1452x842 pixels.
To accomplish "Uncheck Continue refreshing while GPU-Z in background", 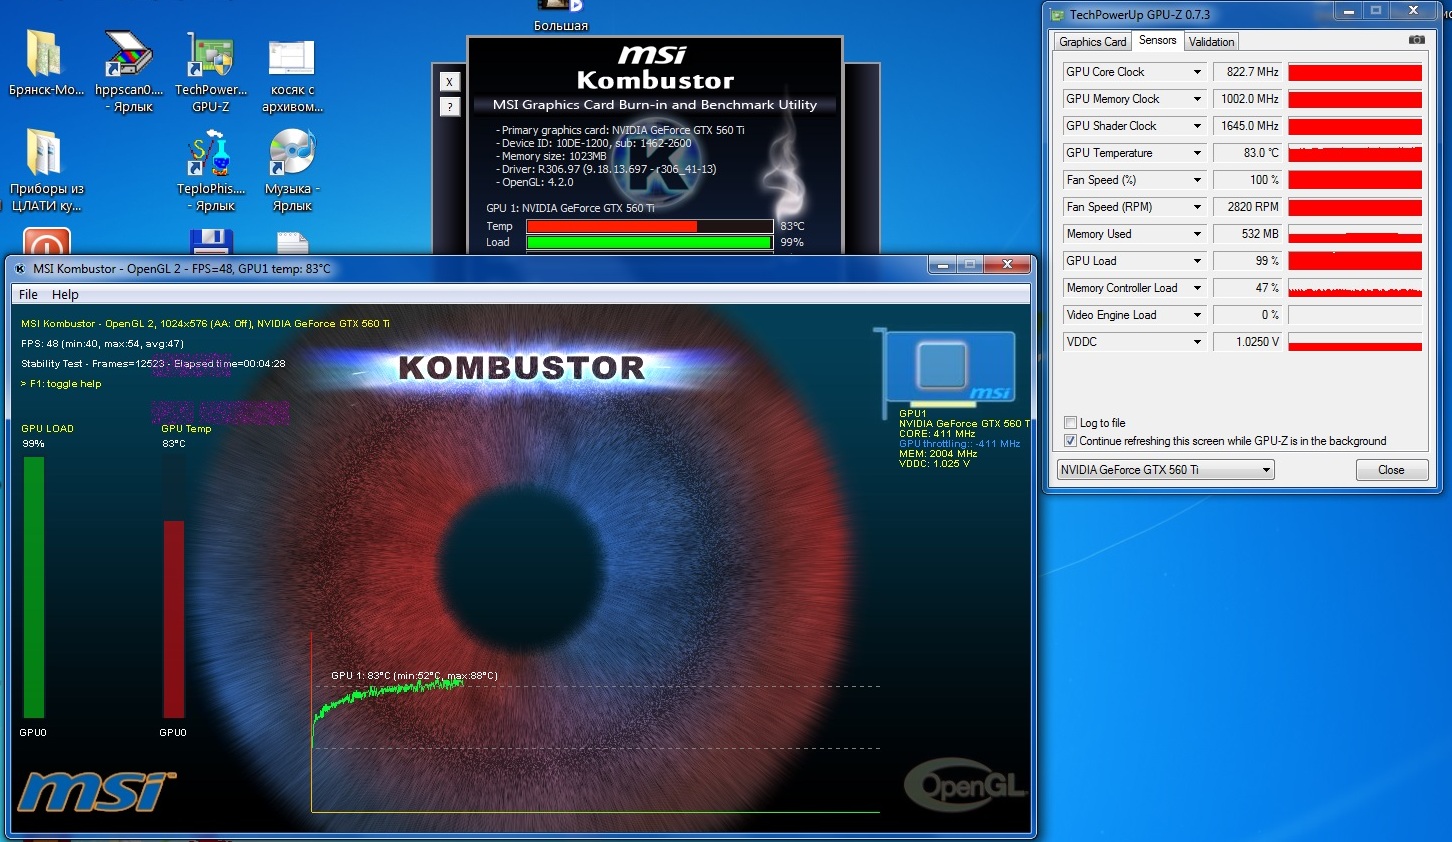I will click(1071, 441).
